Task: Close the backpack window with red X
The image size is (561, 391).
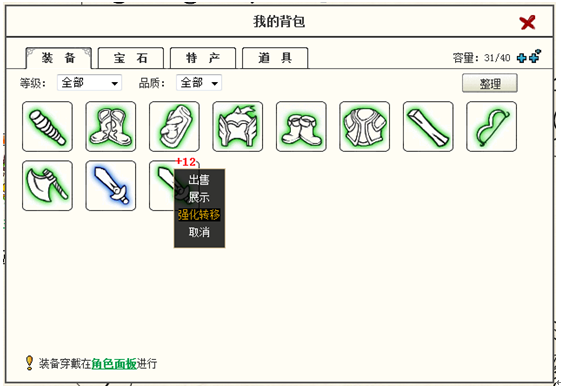Action: click(527, 23)
